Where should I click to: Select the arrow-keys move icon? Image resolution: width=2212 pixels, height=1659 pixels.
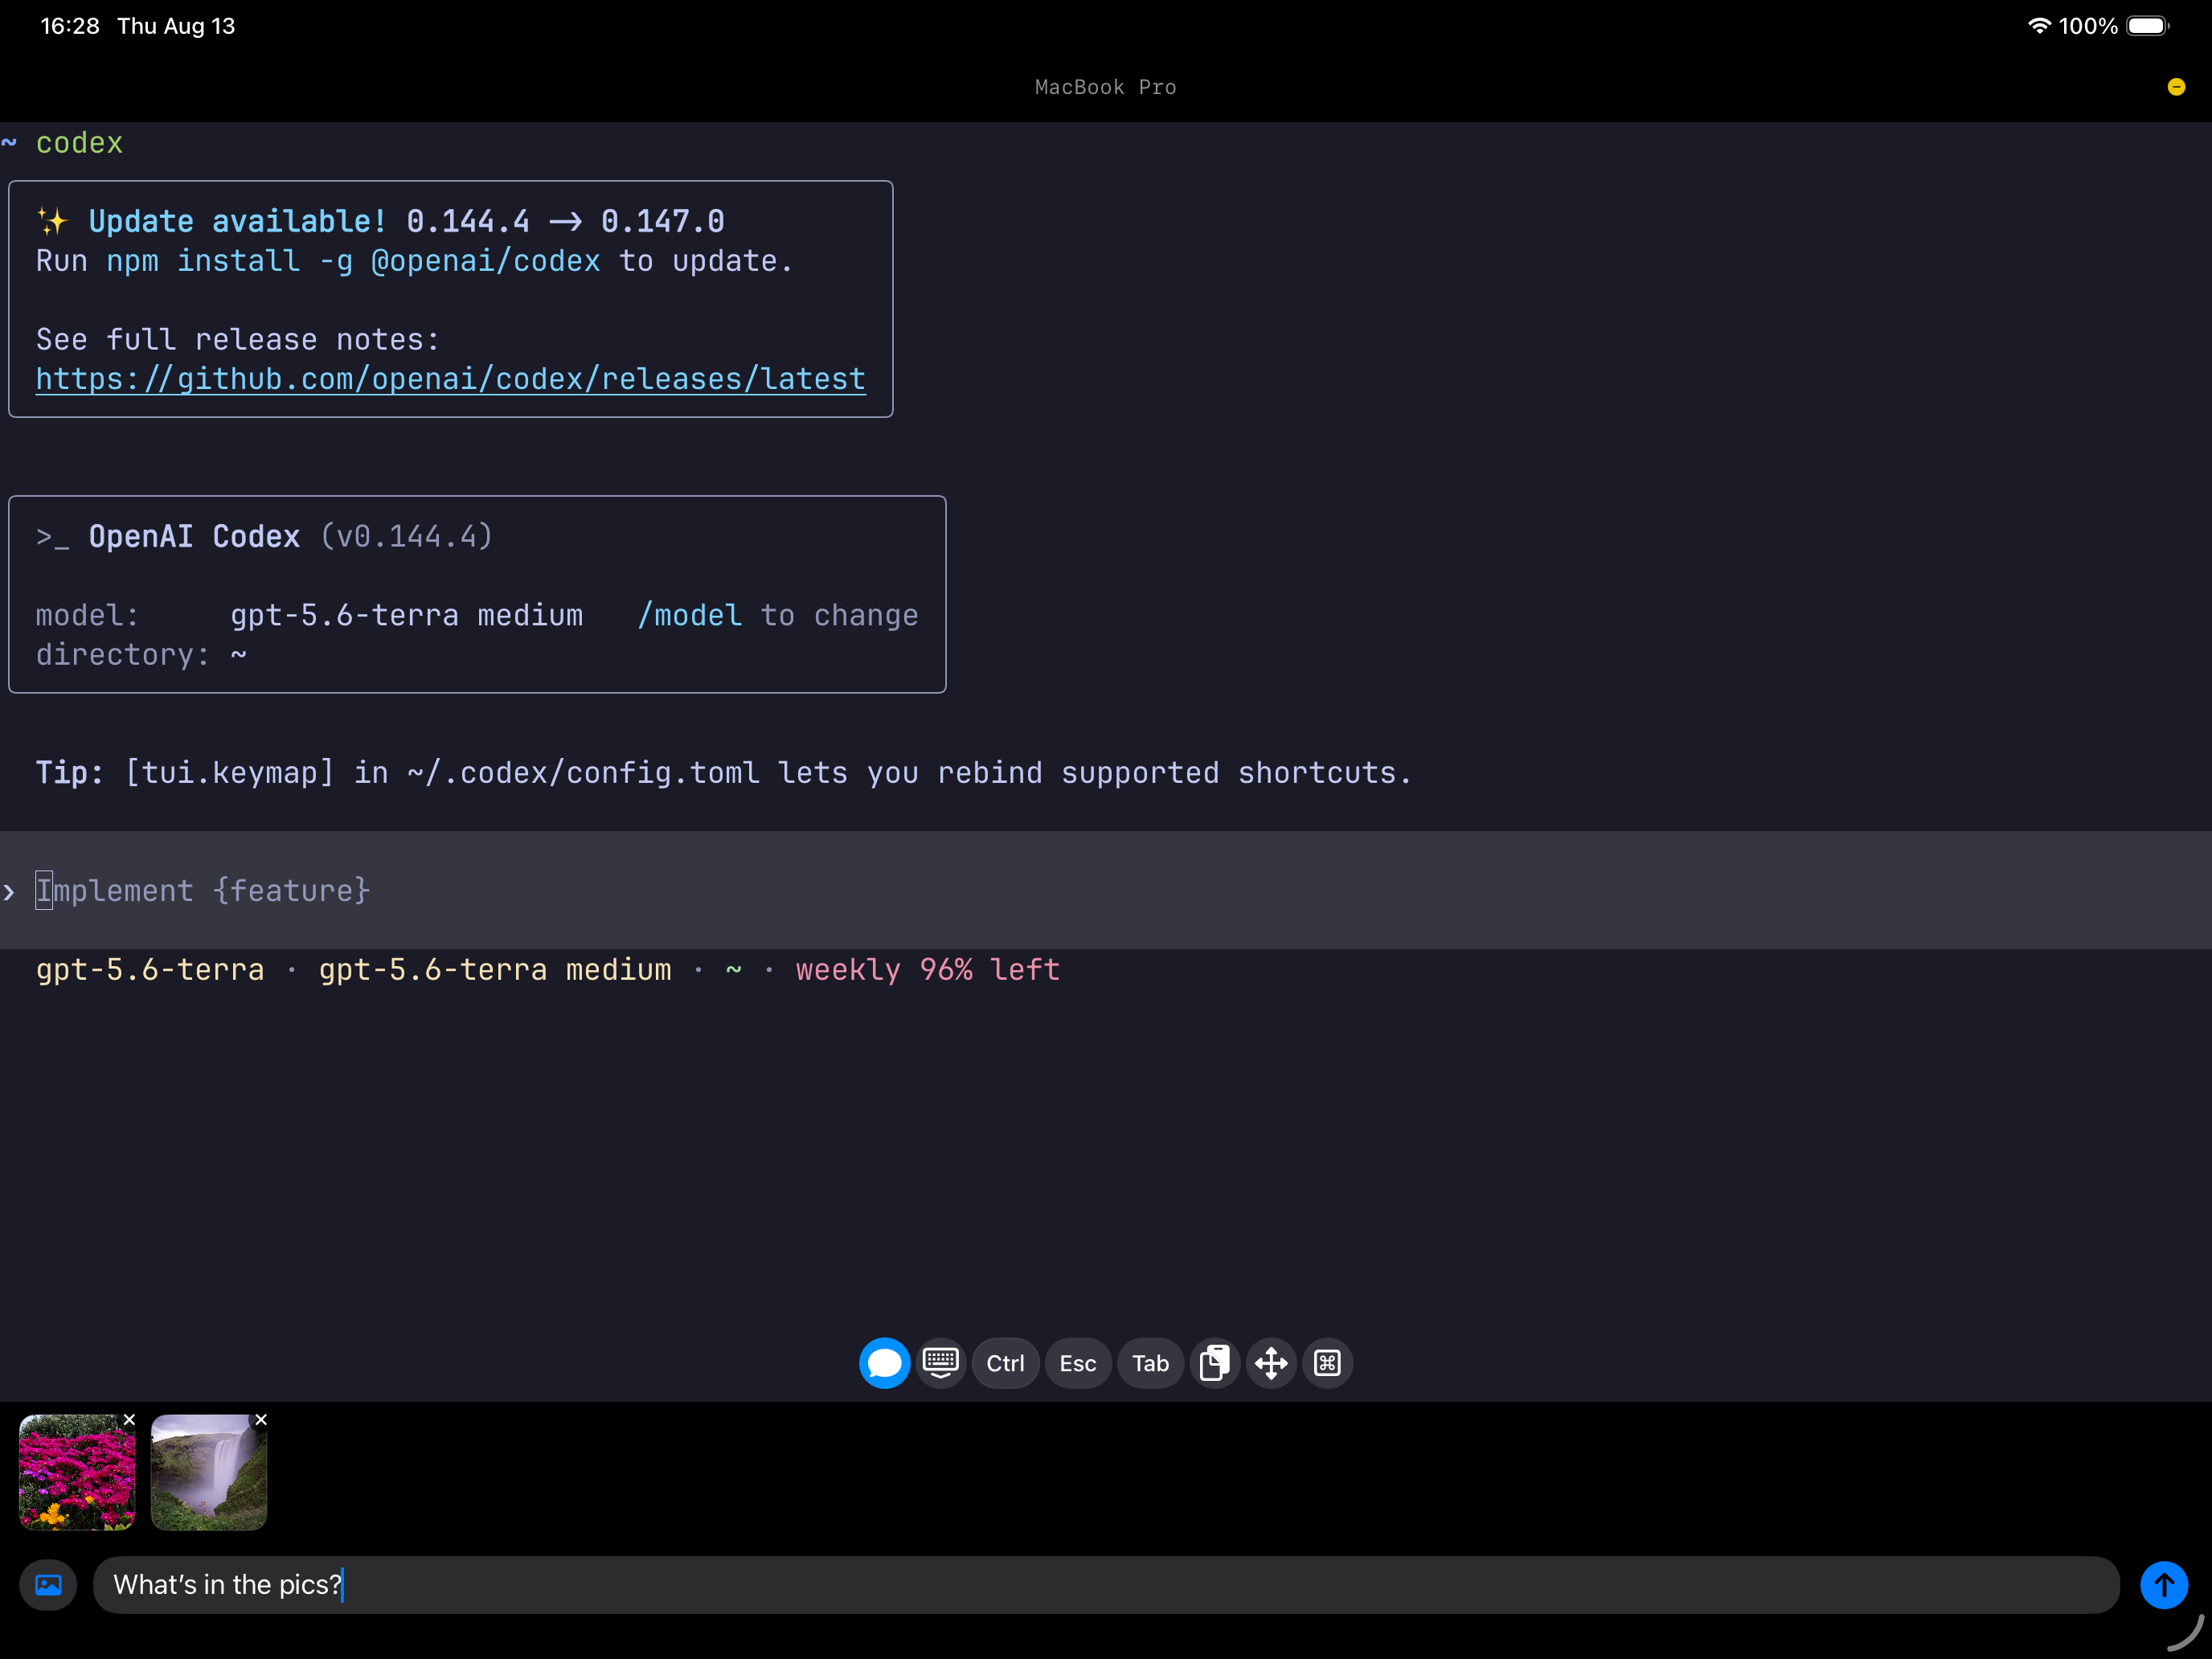1271,1363
